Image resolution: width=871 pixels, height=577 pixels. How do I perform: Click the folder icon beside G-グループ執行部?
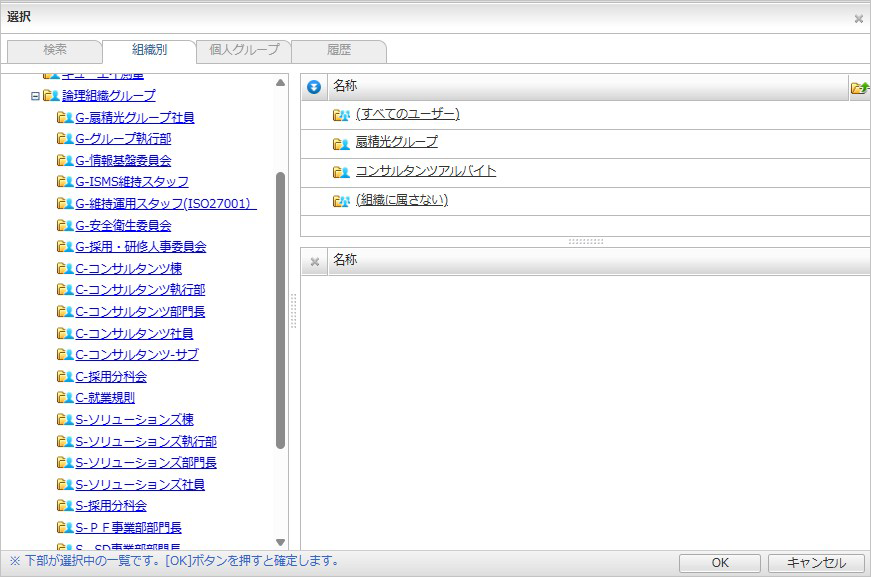click(x=65, y=139)
